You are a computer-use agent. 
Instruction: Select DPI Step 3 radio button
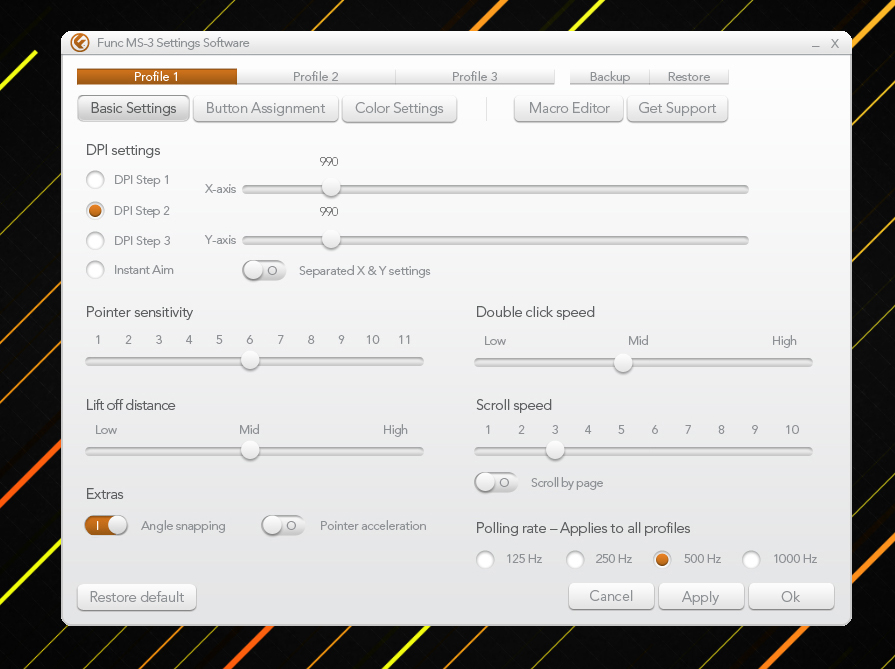click(95, 240)
